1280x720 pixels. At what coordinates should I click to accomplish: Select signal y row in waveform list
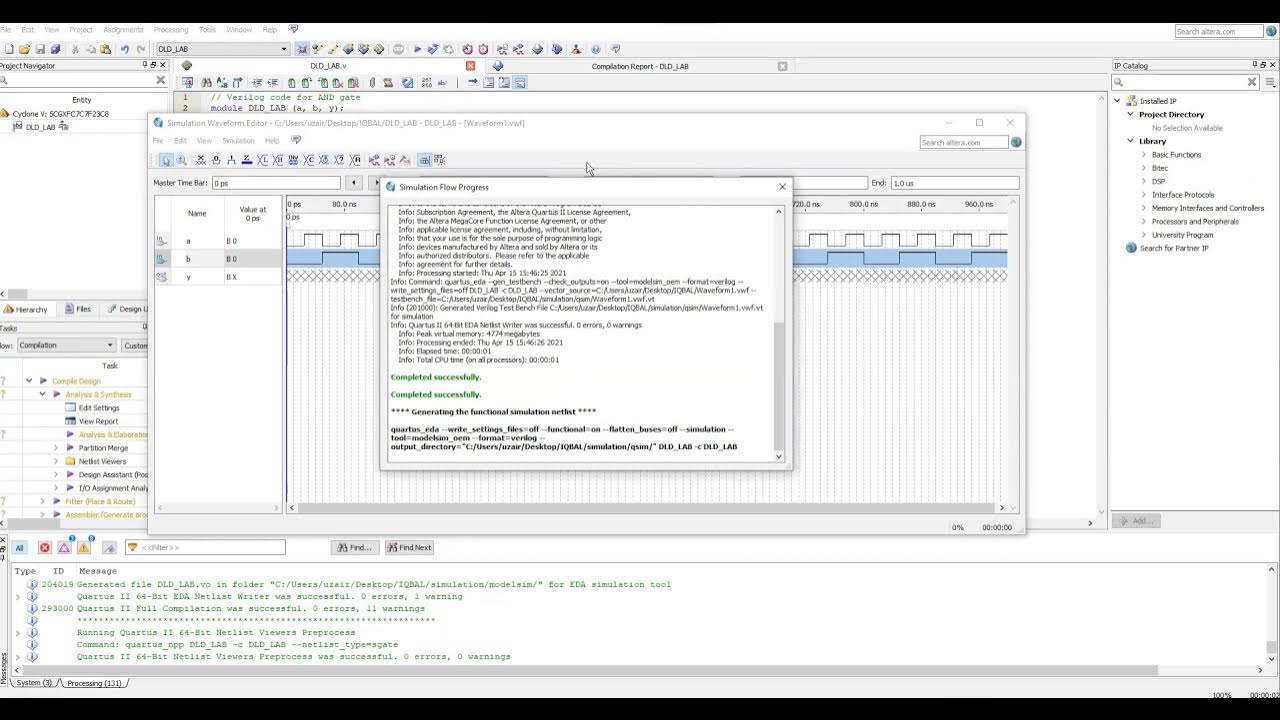click(x=218, y=277)
